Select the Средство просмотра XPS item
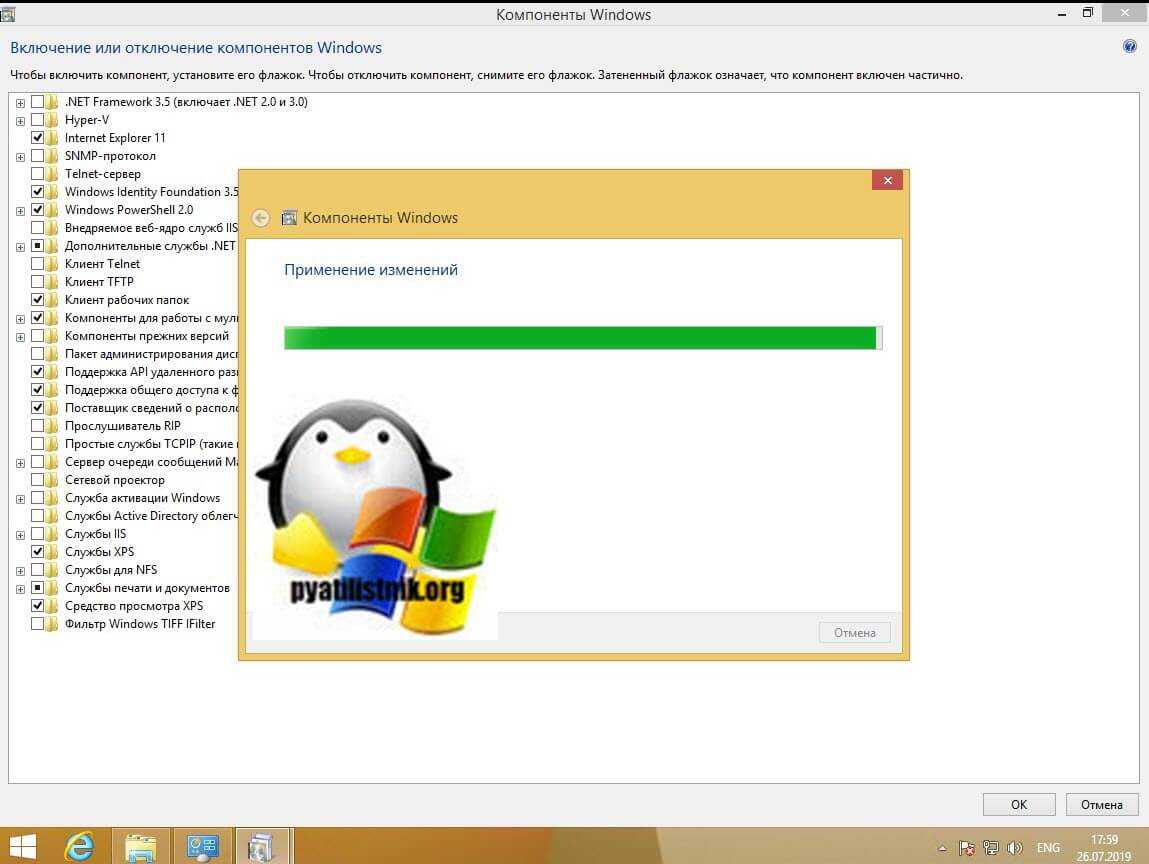 tap(133, 606)
